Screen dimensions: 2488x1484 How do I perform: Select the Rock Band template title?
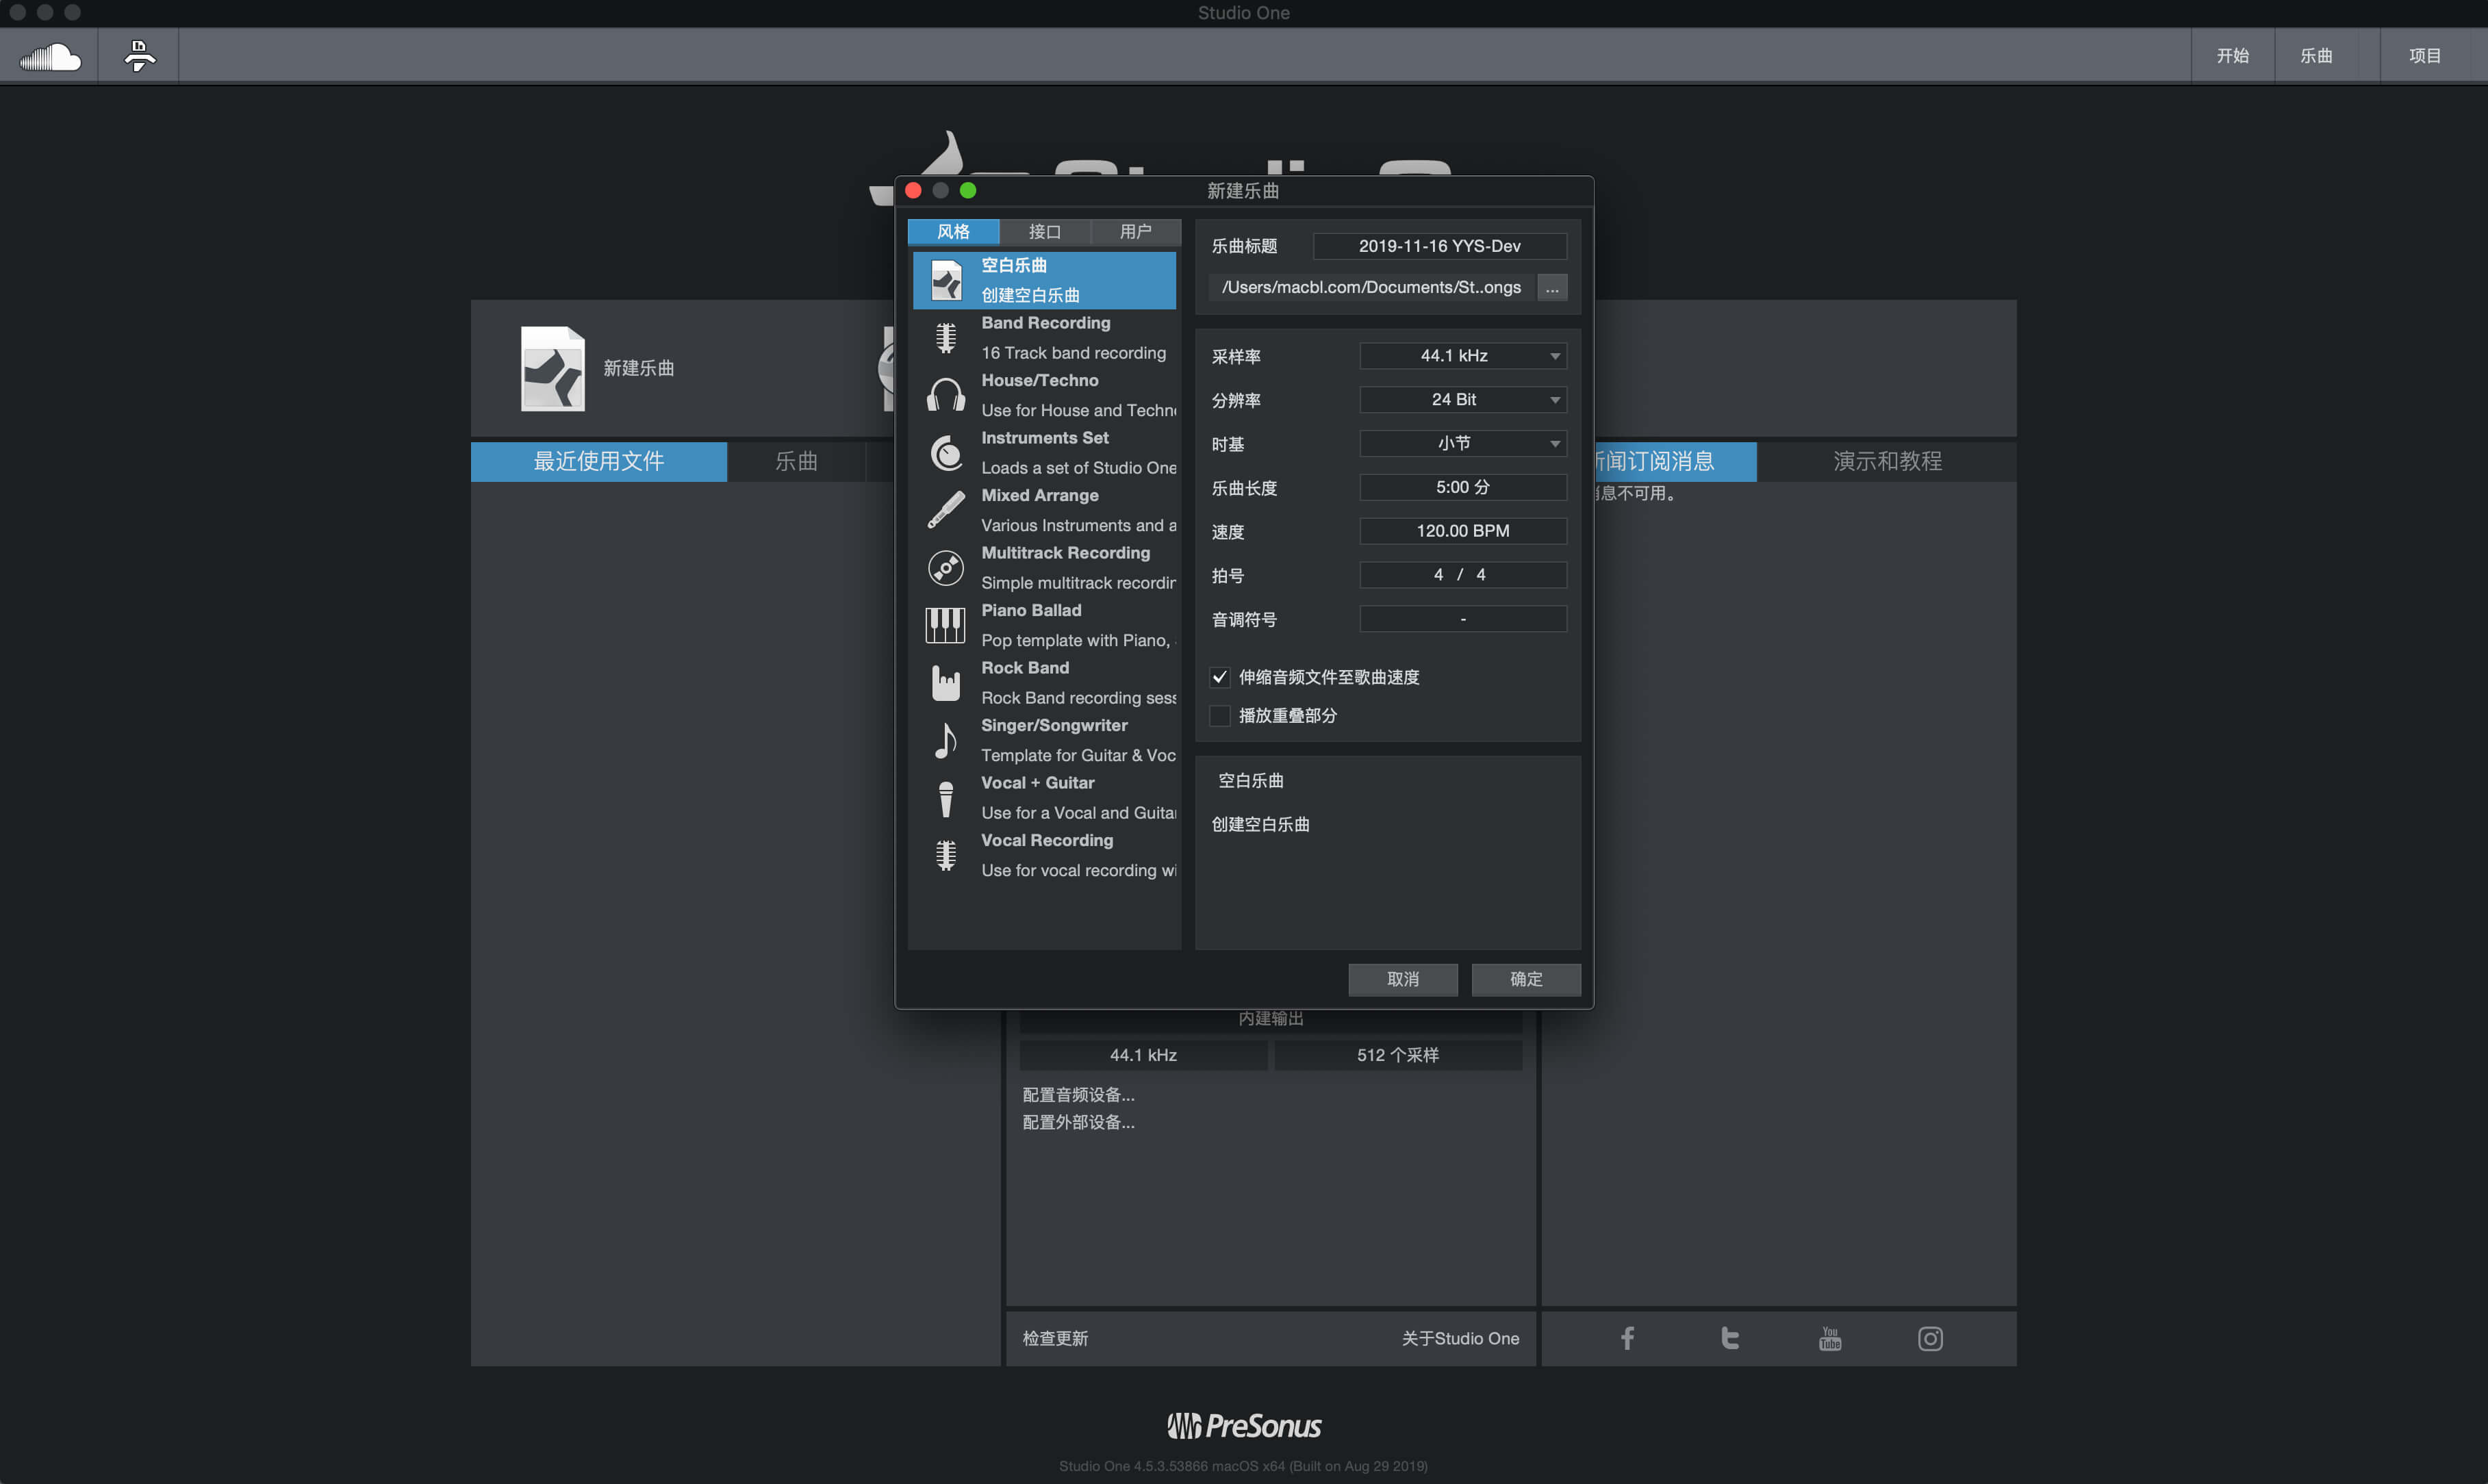(x=1025, y=668)
